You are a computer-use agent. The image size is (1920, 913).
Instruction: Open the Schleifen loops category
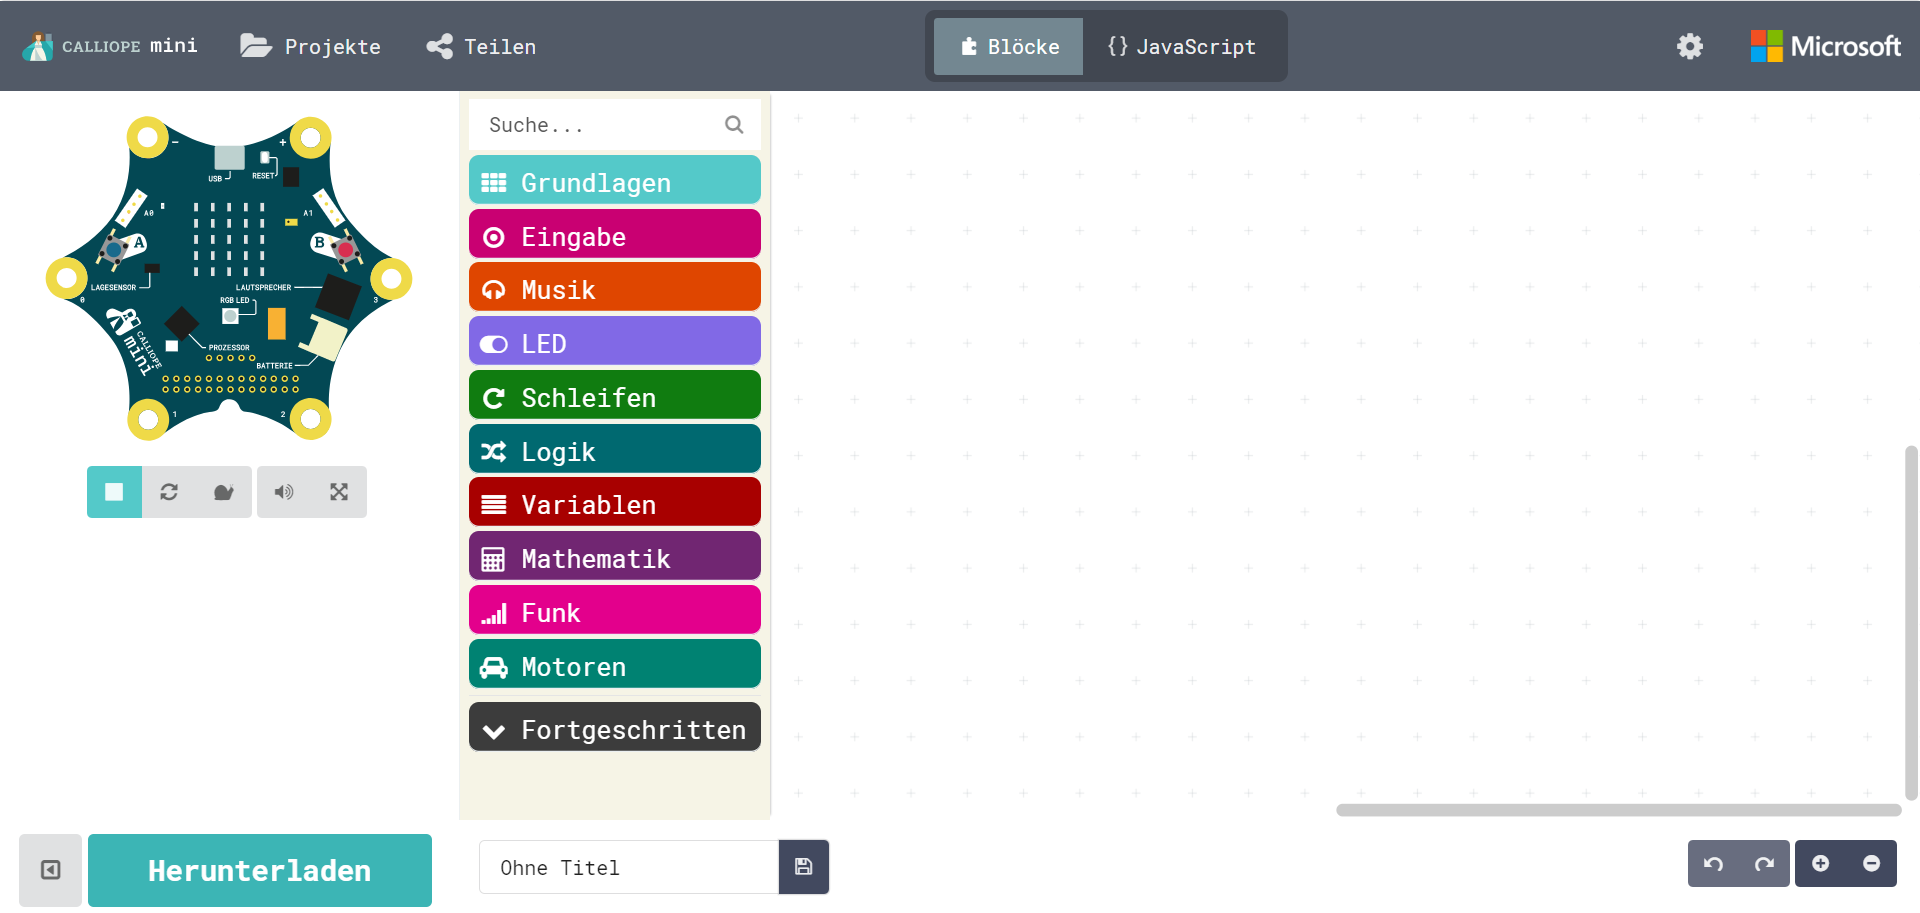614,396
